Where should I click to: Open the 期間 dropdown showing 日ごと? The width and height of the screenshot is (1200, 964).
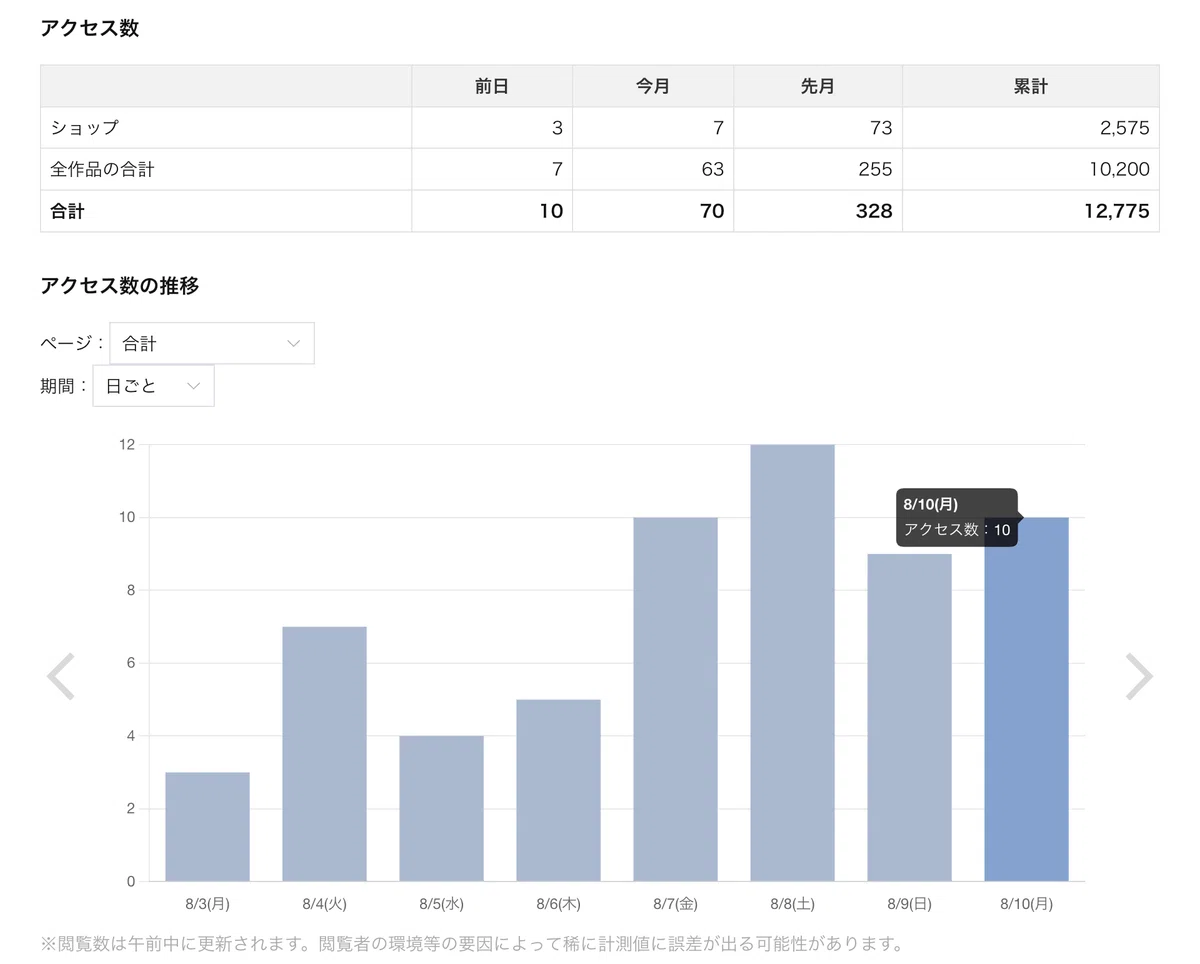pyautogui.click(x=153, y=386)
